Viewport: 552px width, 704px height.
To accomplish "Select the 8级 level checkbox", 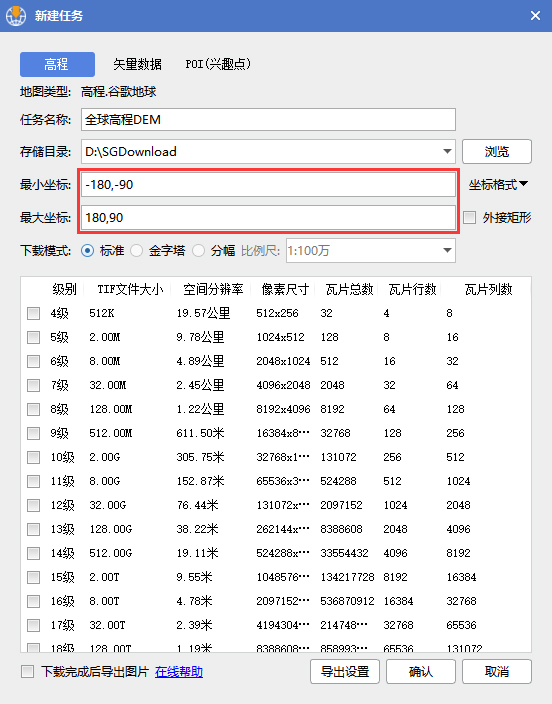I will tap(33, 409).
